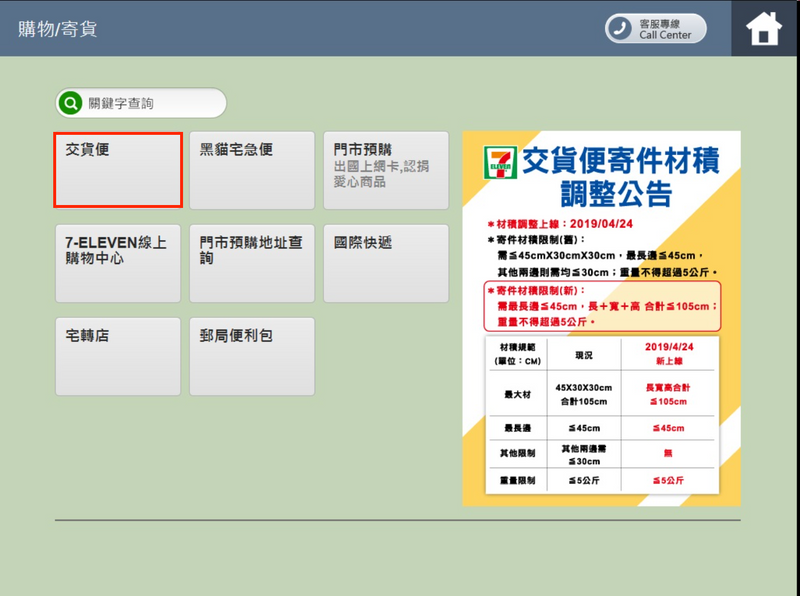The width and height of the screenshot is (800, 596).
Task: Tap the phone icon in Call Center button
Action: (x=619, y=29)
